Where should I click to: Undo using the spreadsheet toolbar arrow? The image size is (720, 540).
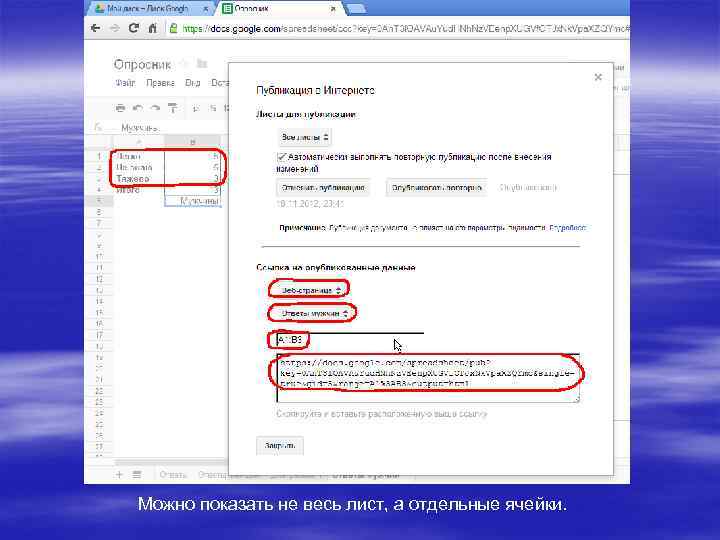coord(137,108)
